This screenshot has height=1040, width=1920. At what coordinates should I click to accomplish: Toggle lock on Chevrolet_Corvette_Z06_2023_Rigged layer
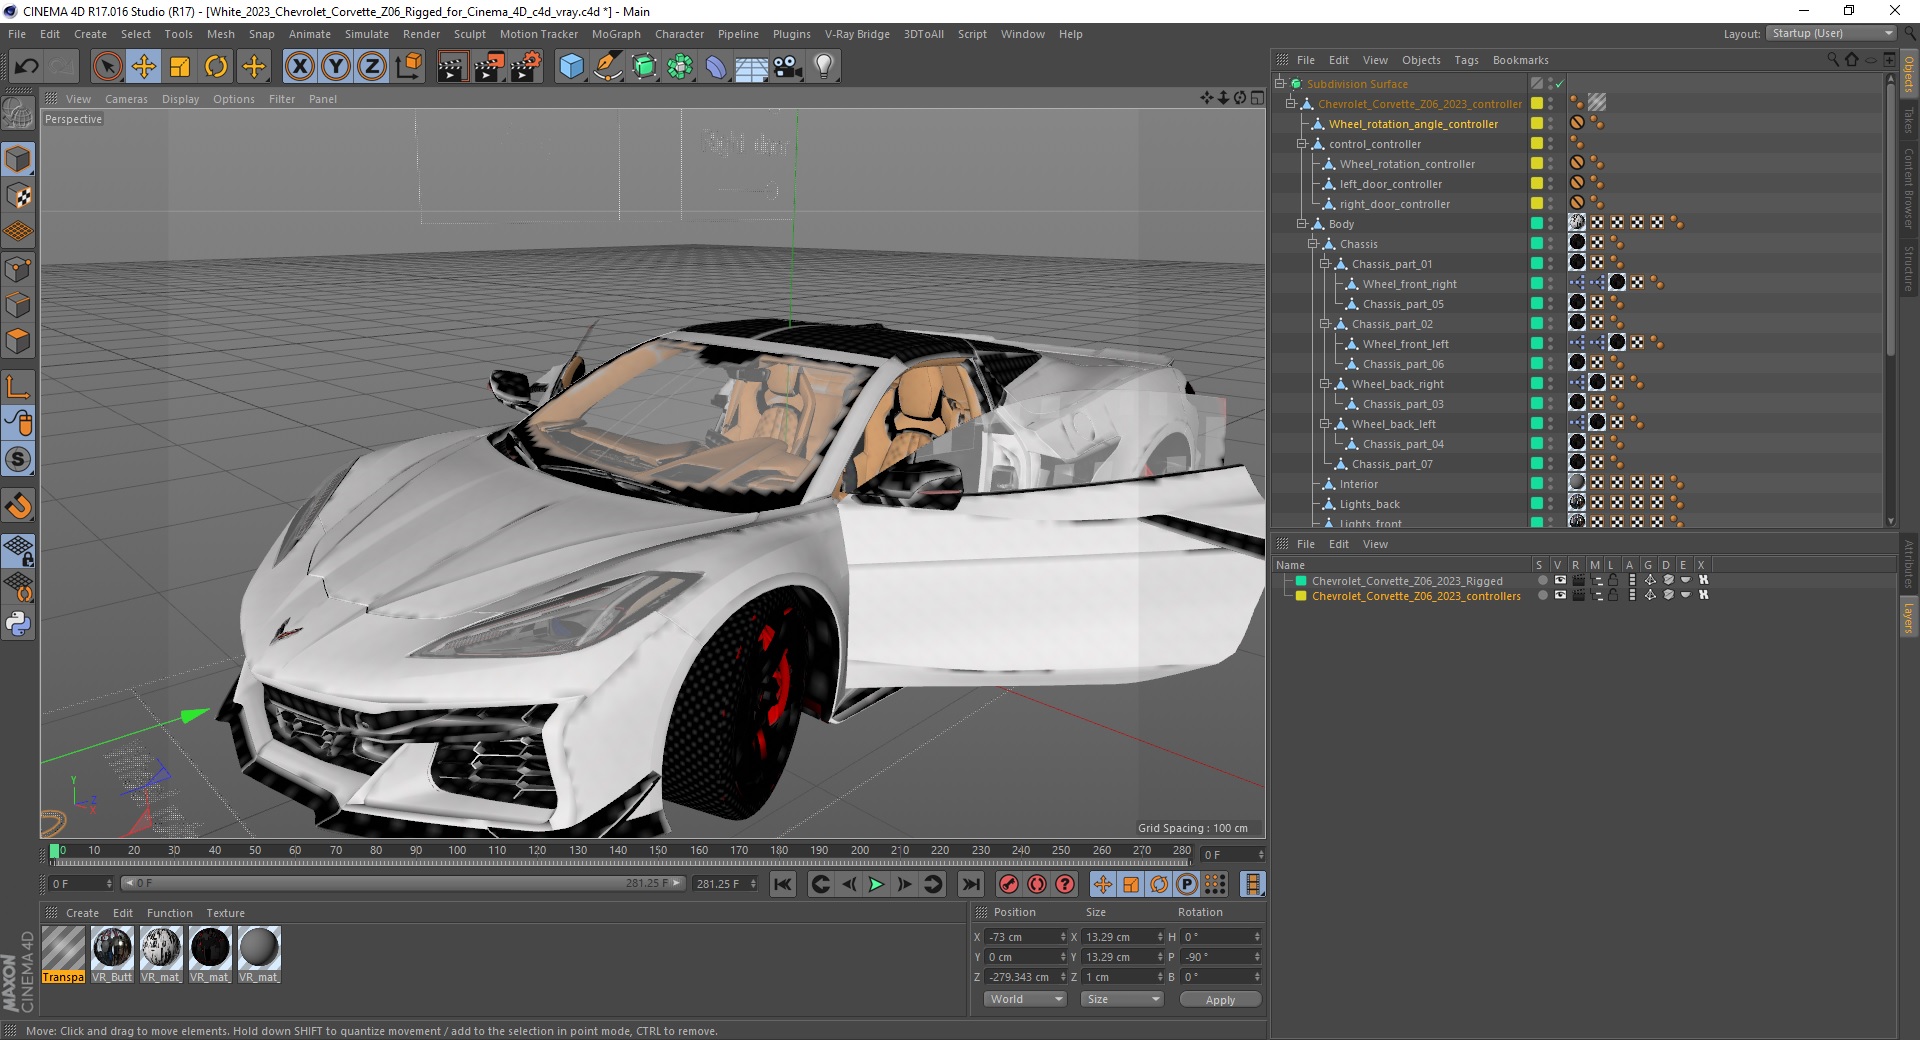[x=1613, y=581]
